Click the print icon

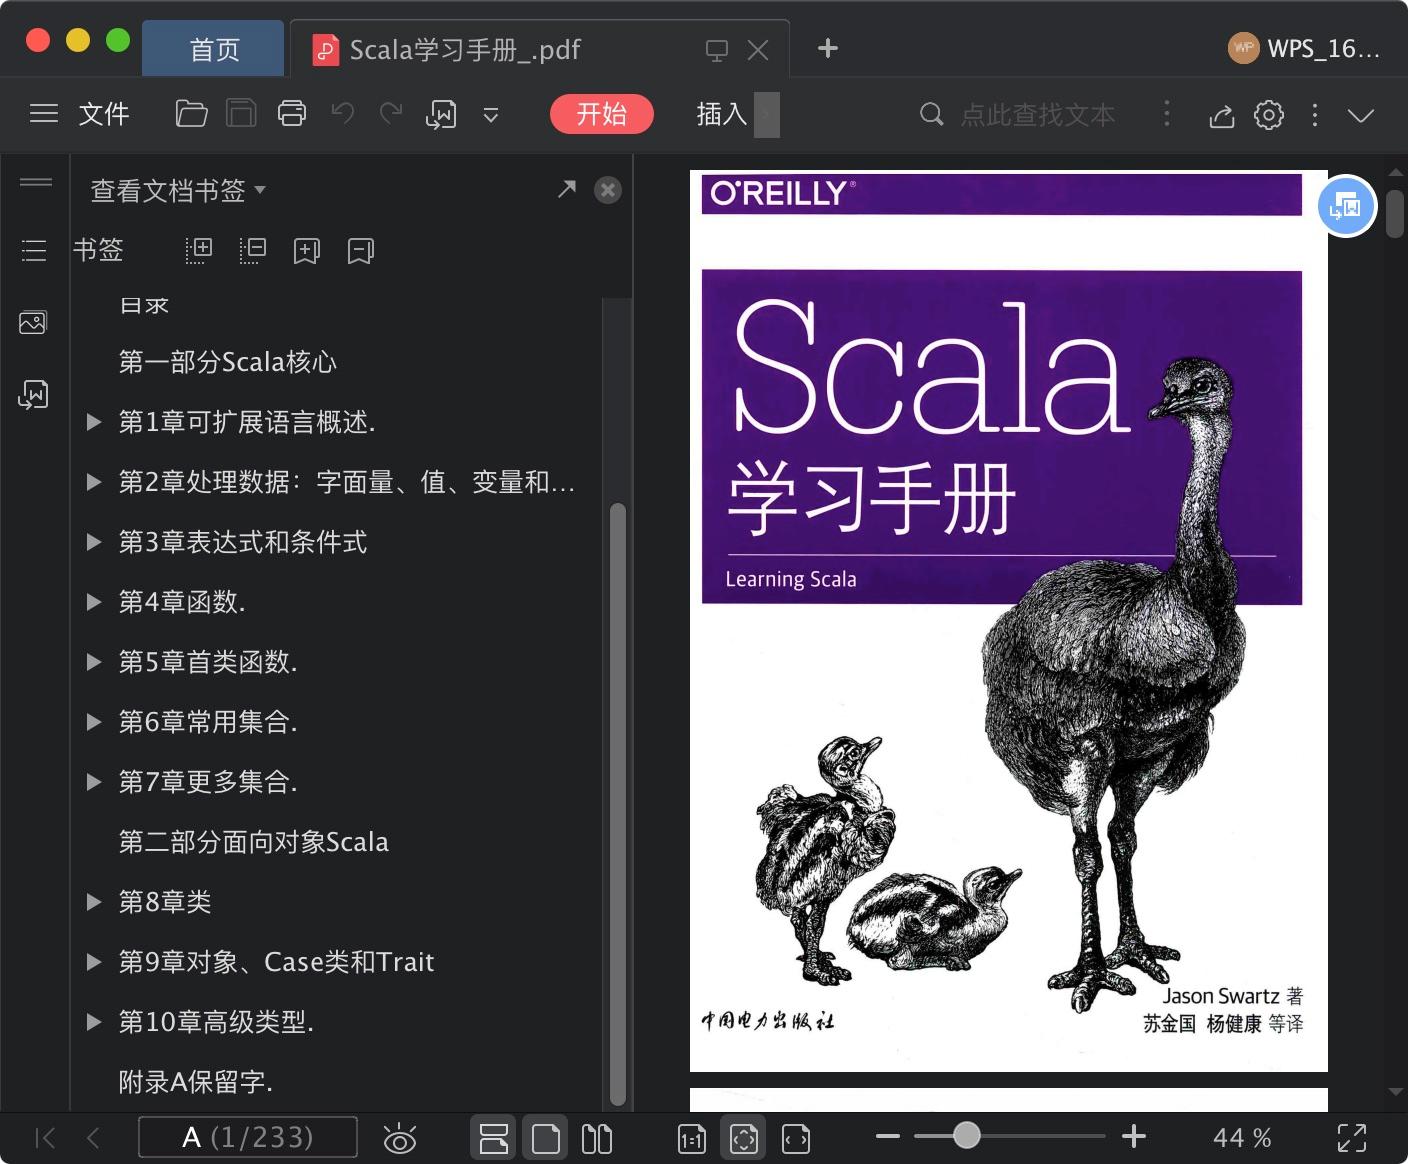click(292, 114)
